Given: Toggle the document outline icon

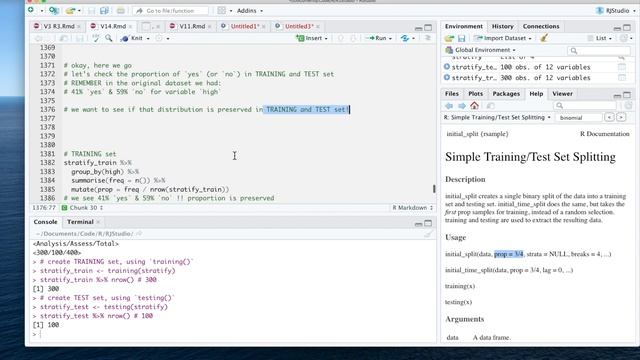Looking at the screenshot, I should coord(427,38).
